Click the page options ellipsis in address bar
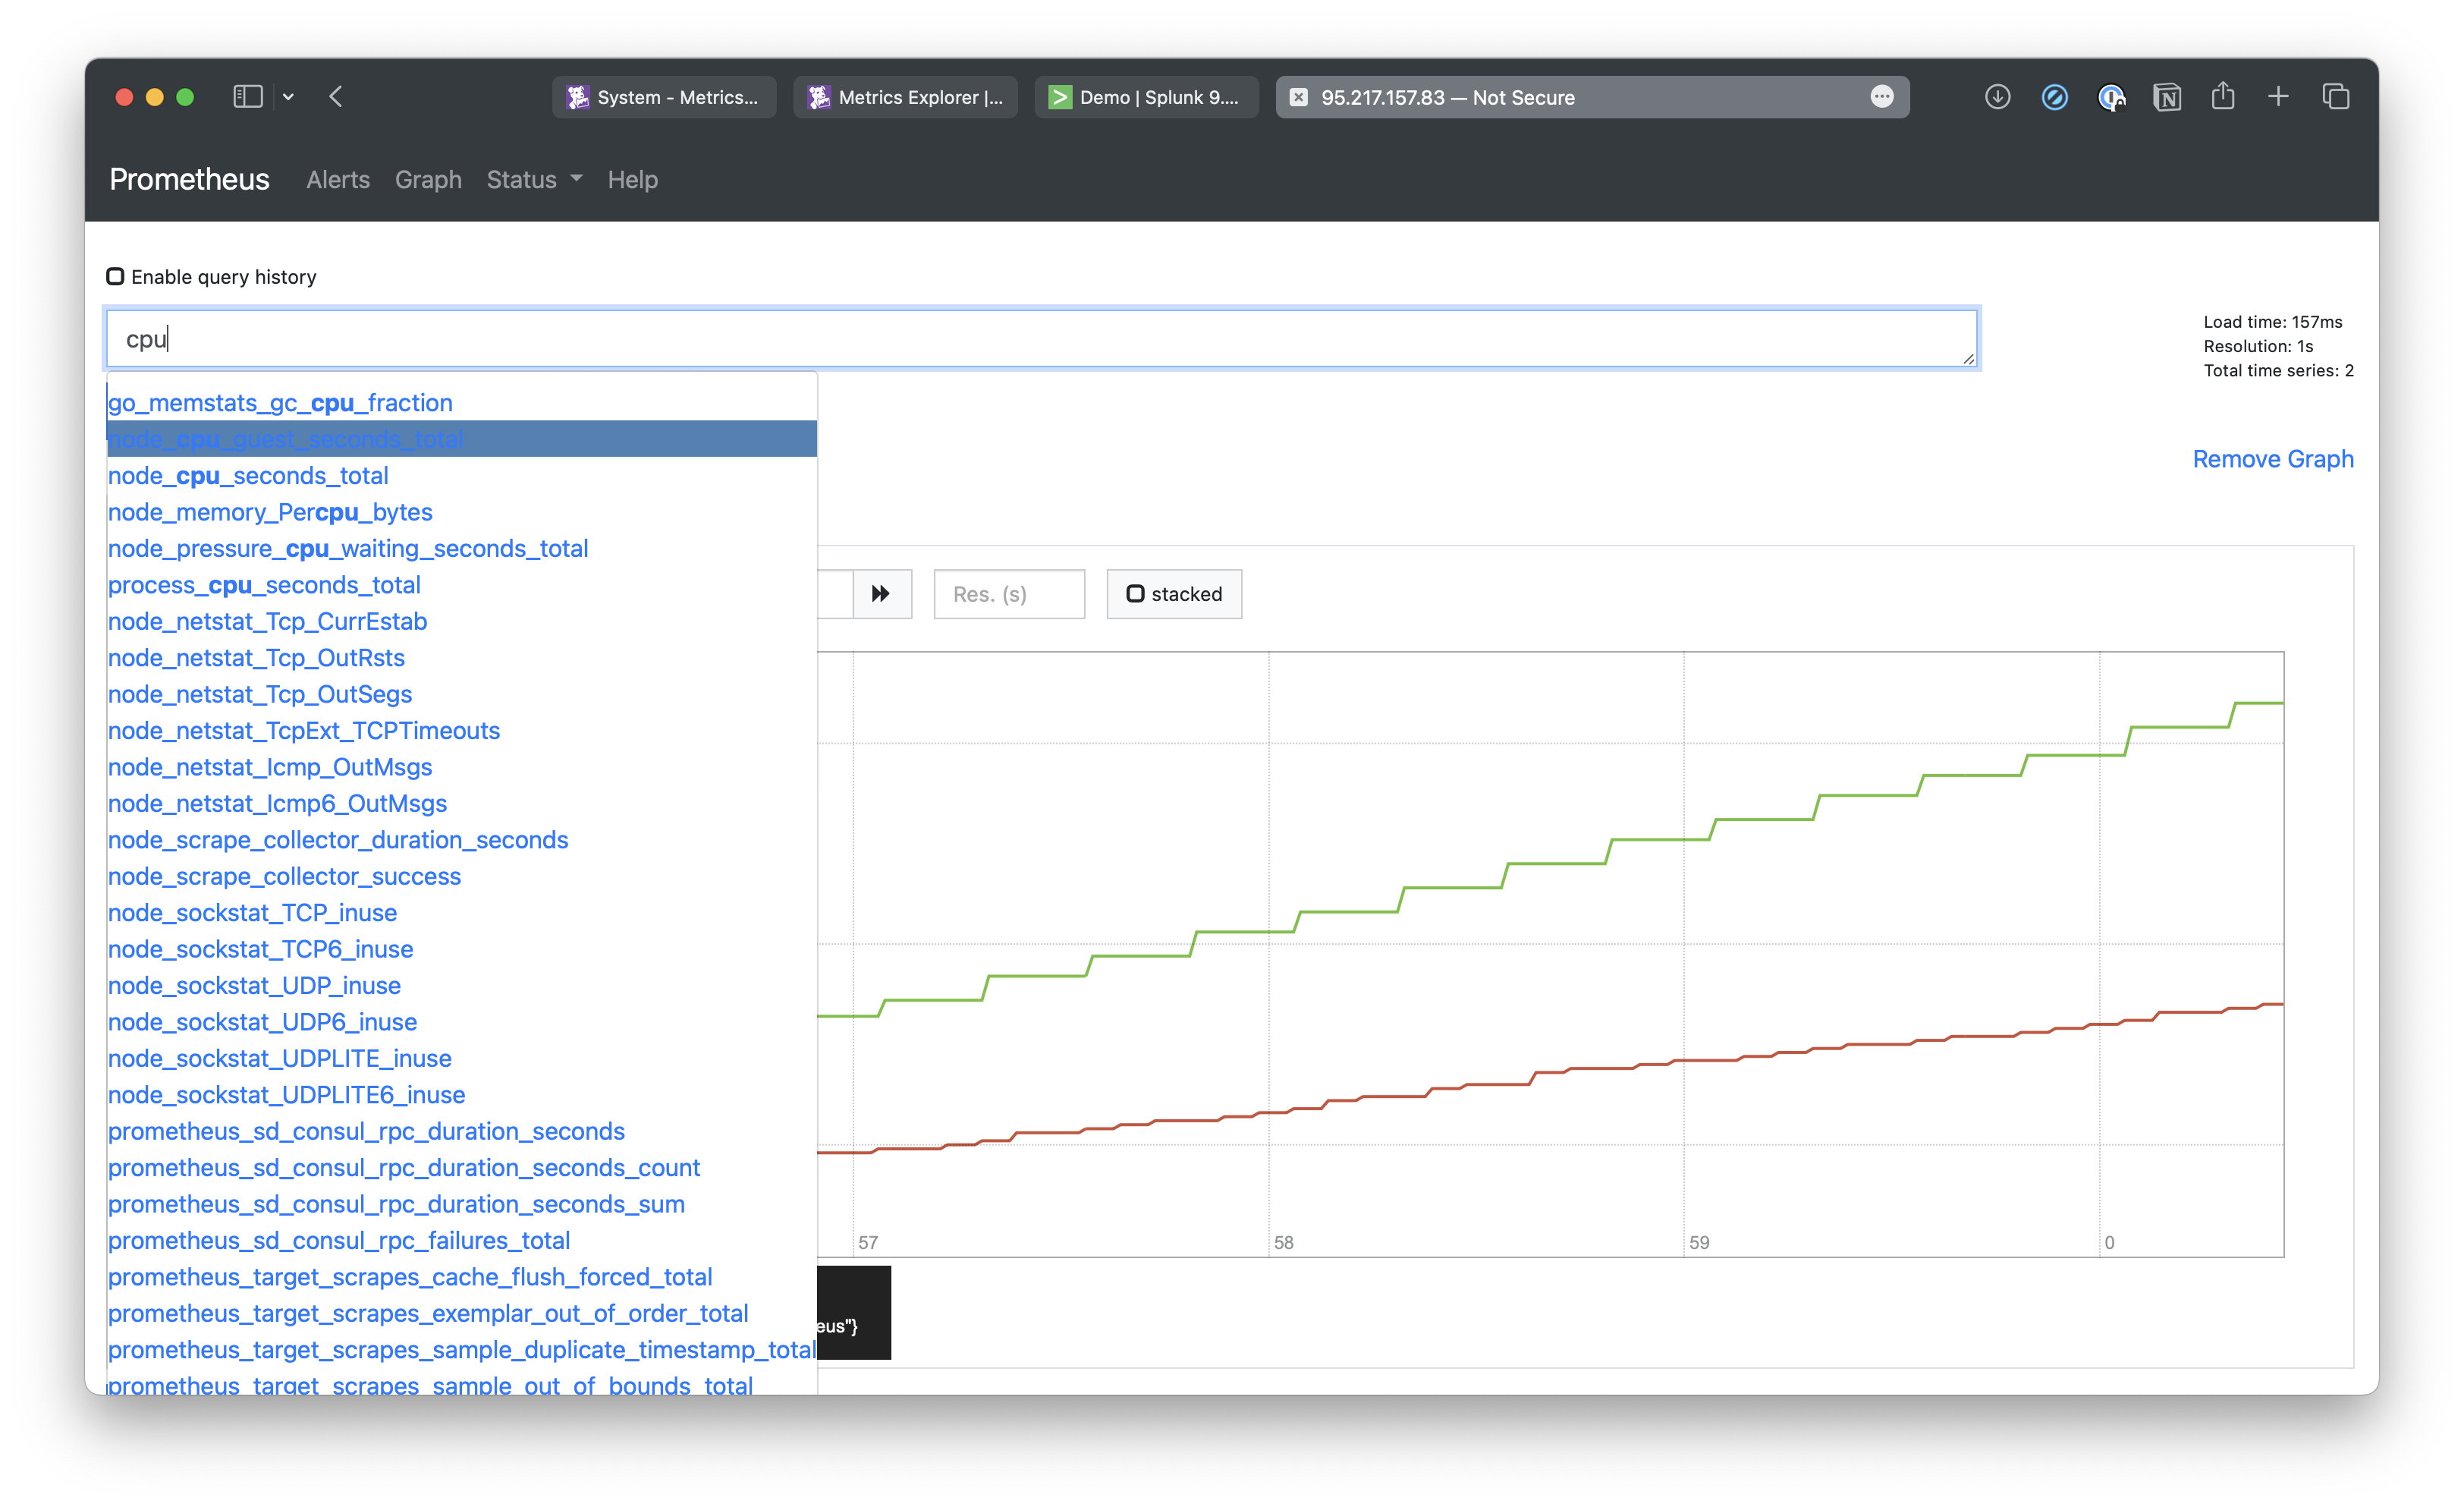Image resolution: width=2464 pixels, height=1507 pixels. [1882, 97]
